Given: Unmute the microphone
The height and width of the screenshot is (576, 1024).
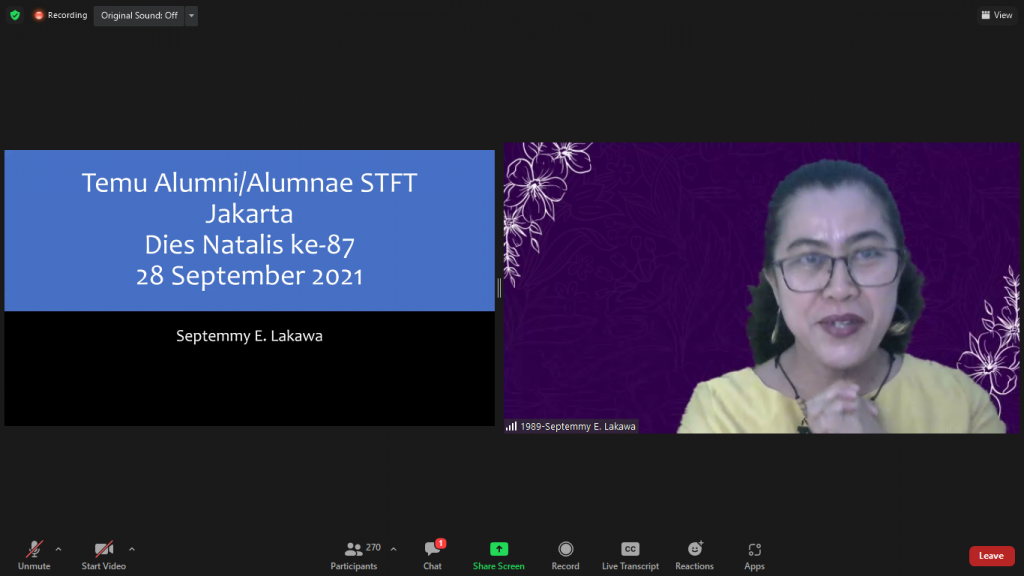Looking at the screenshot, I should click(34, 556).
